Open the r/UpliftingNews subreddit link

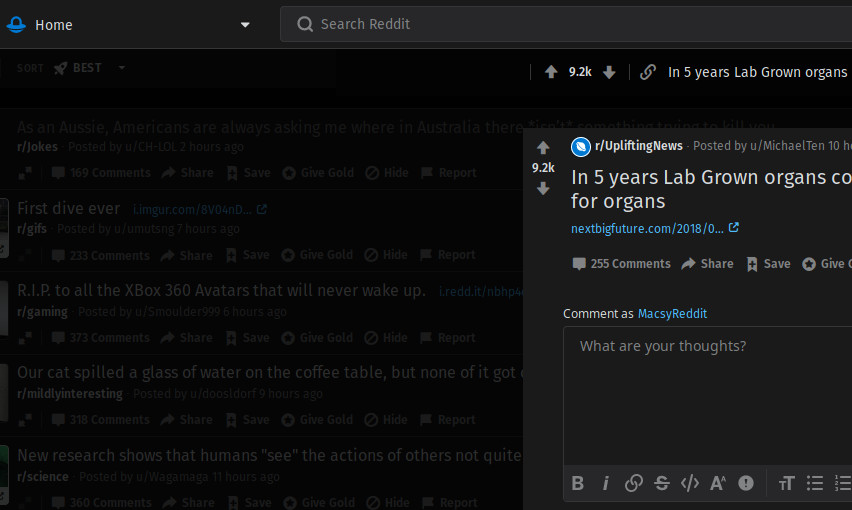tap(638, 146)
